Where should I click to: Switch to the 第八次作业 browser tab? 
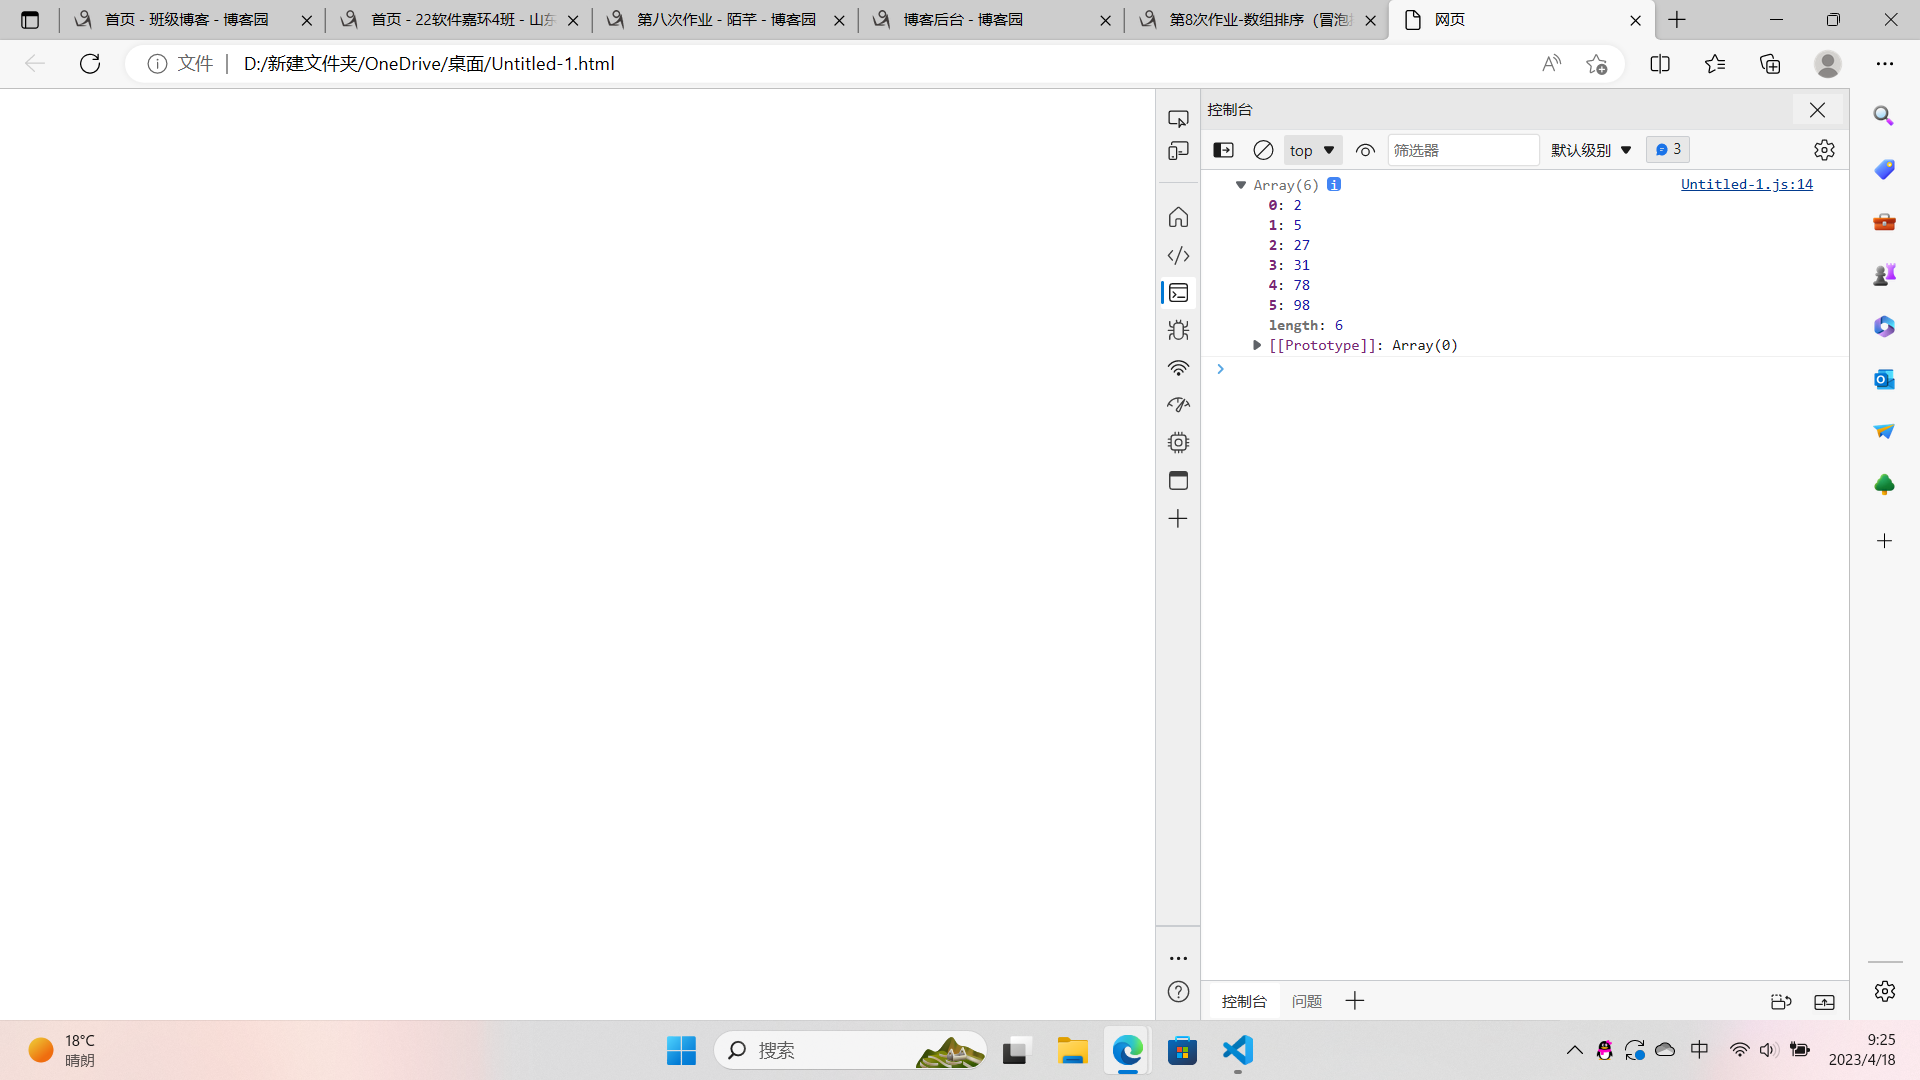726,20
